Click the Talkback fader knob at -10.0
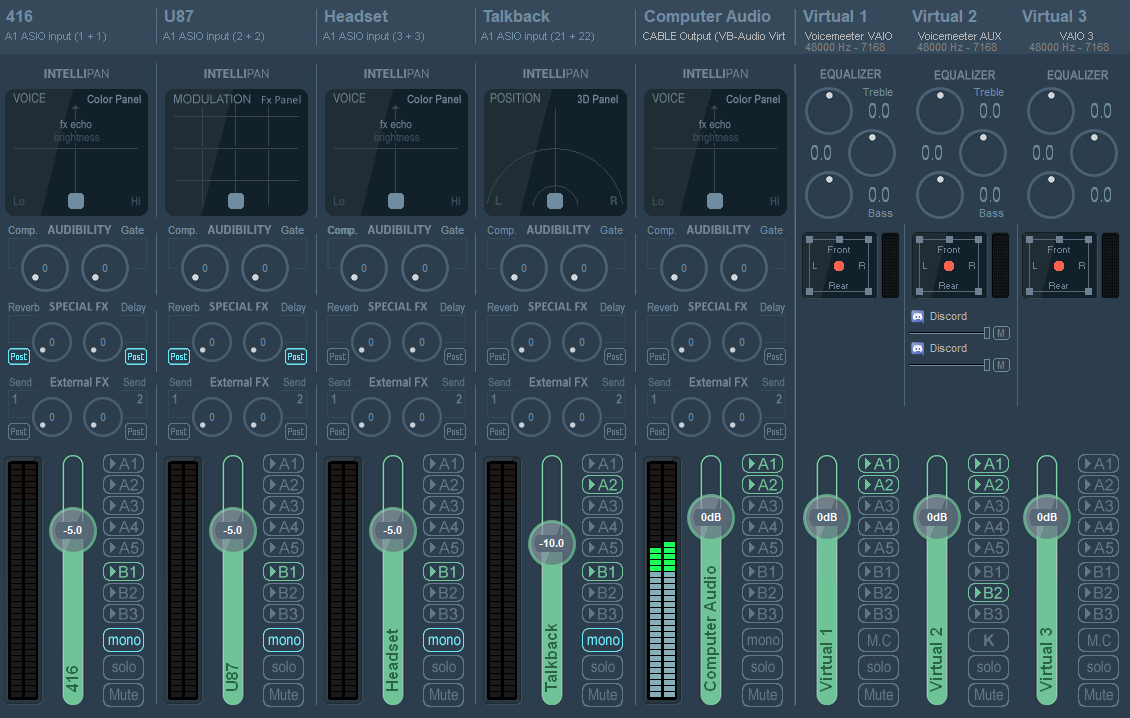The height and width of the screenshot is (718, 1130). click(552, 543)
